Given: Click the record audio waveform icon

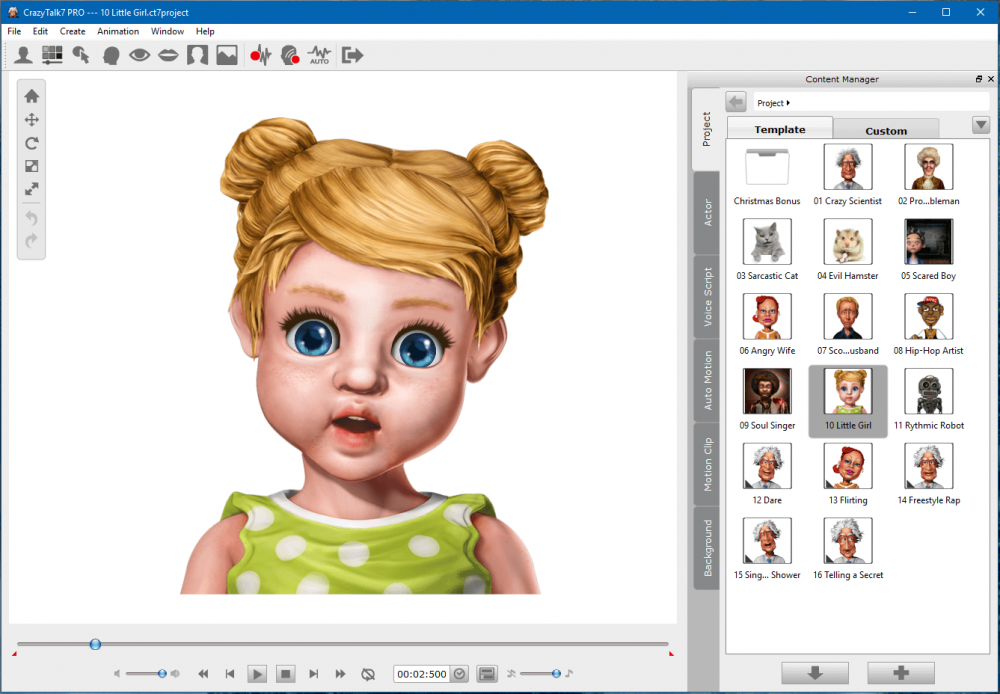Looking at the screenshot, I should 261,56.
